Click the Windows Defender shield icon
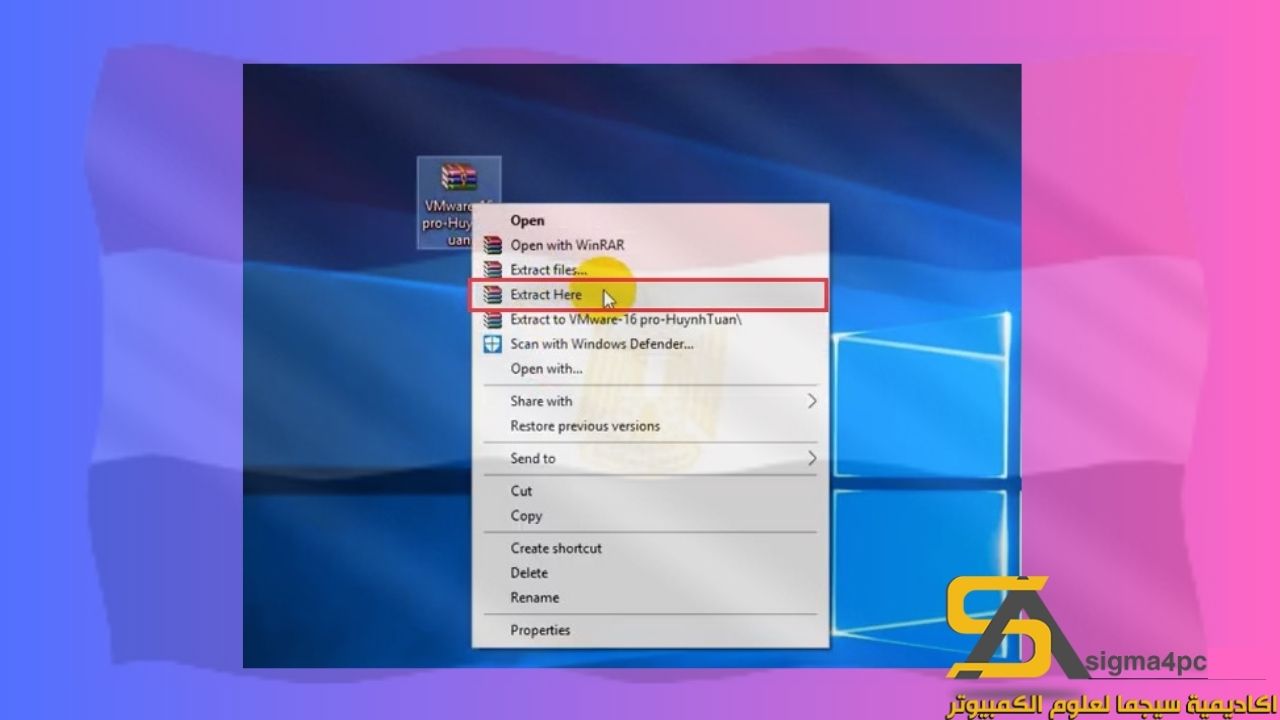The image size is (1280, 720). pos(492,344)
